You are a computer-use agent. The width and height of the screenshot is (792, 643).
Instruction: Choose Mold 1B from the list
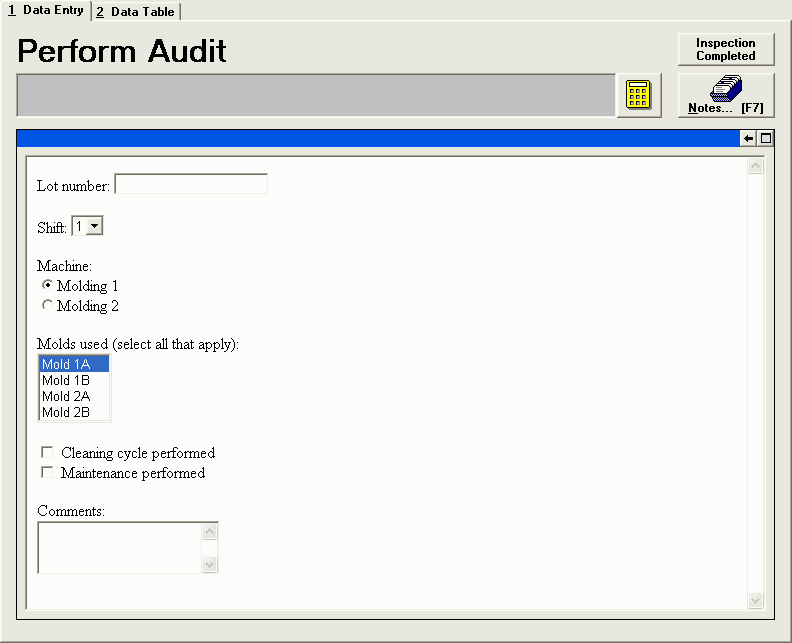coord(73,380)
